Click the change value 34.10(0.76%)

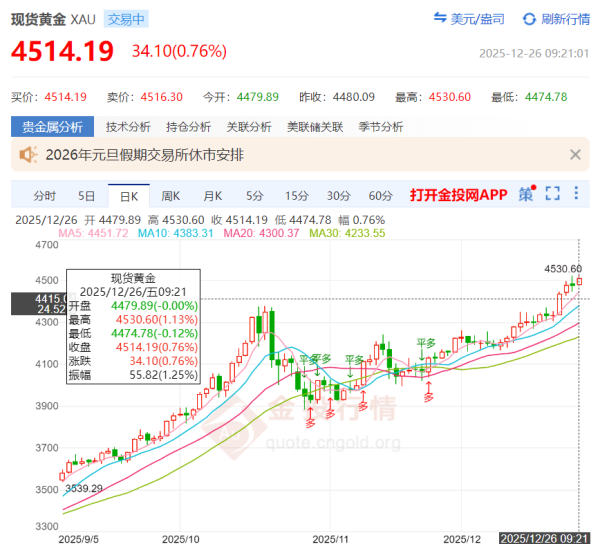click(179, 51)
